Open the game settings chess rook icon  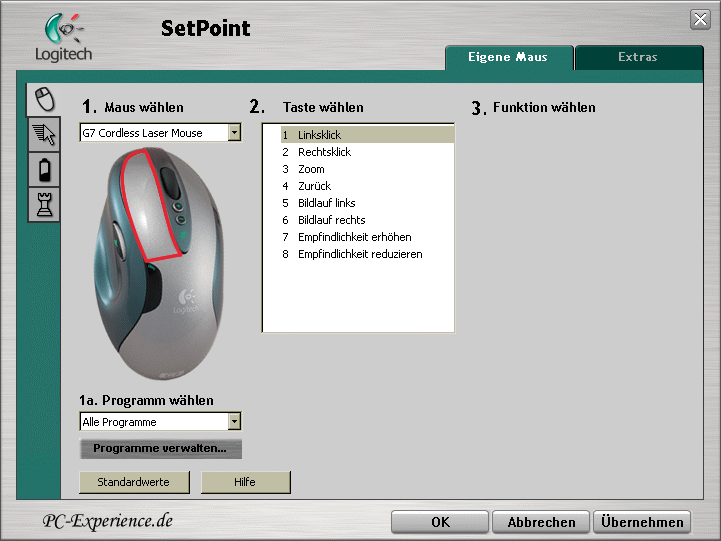[45, 205]
